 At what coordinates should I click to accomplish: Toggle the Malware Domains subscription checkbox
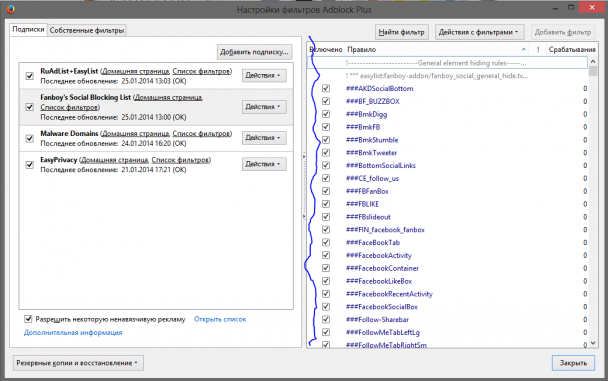click(x=29, y=138)
